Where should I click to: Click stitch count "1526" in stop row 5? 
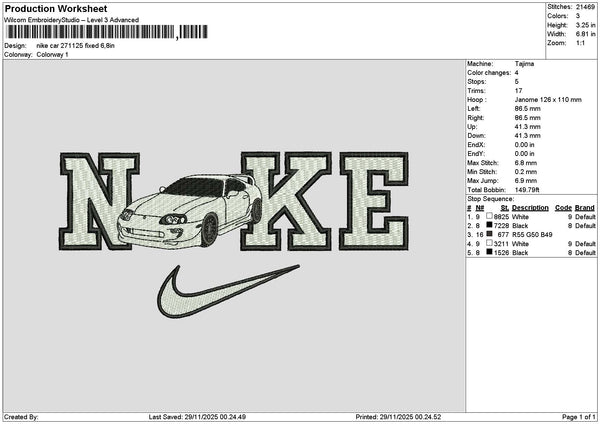click(x=501, y=253)
